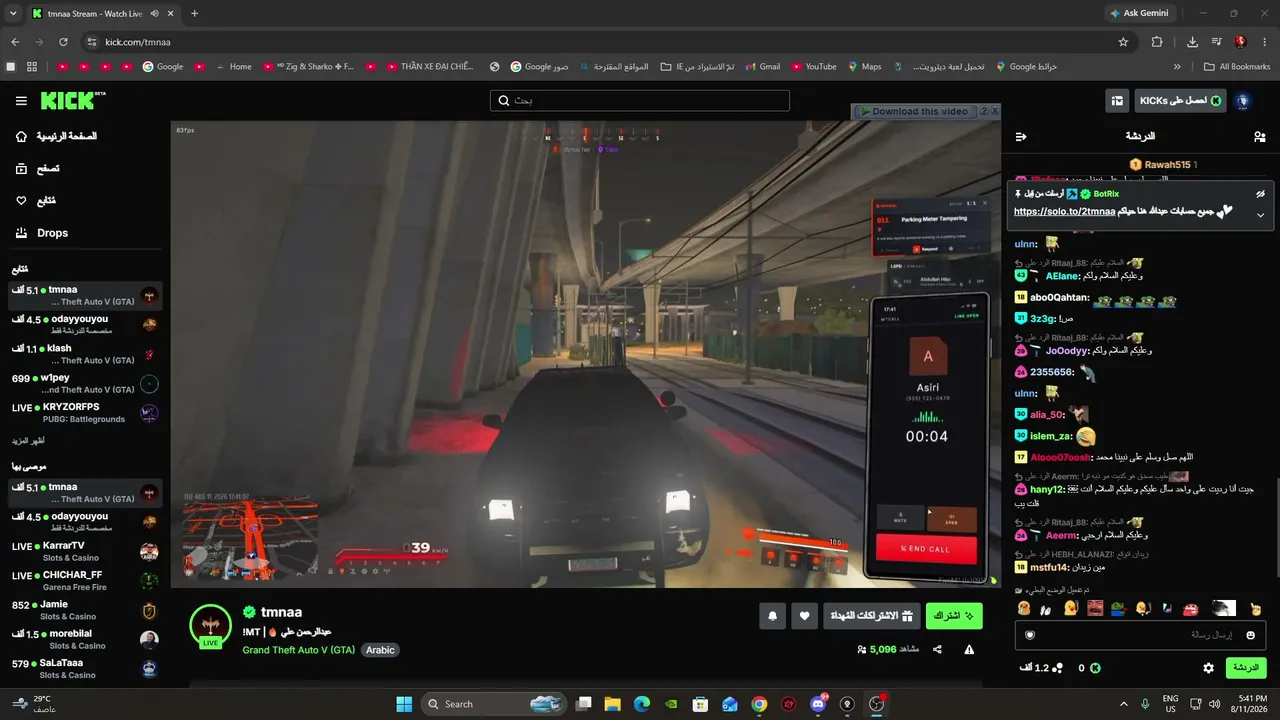Go back in browser history

[15, 42]
